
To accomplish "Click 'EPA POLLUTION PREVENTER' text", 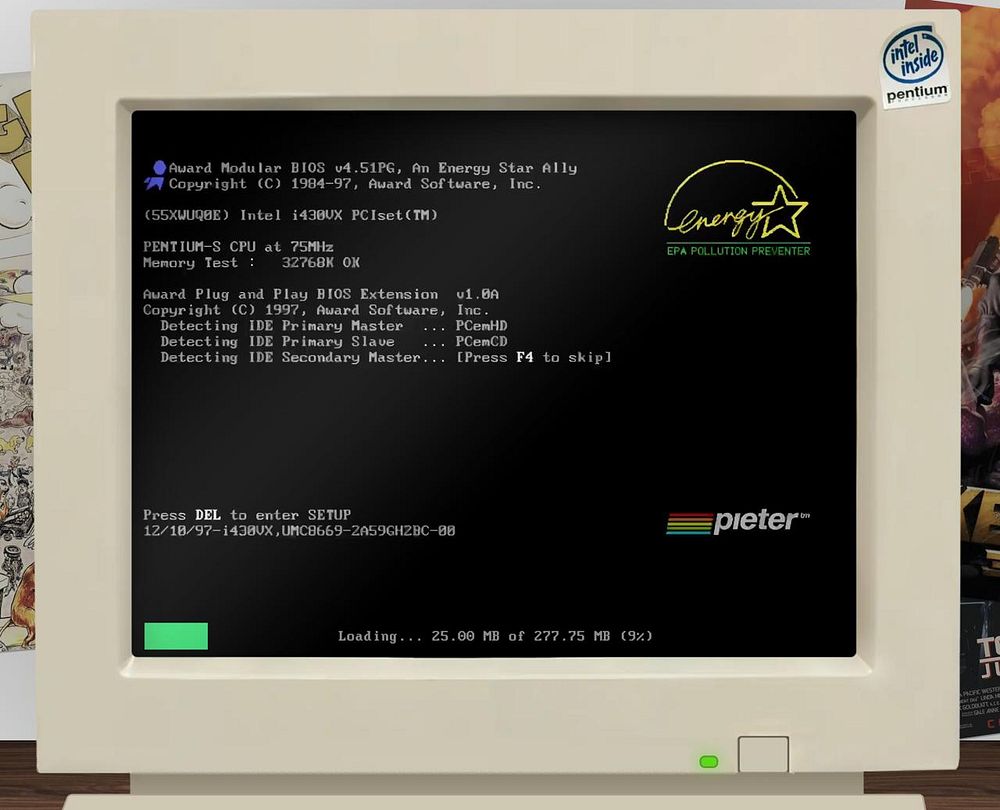I will [739, 251].
